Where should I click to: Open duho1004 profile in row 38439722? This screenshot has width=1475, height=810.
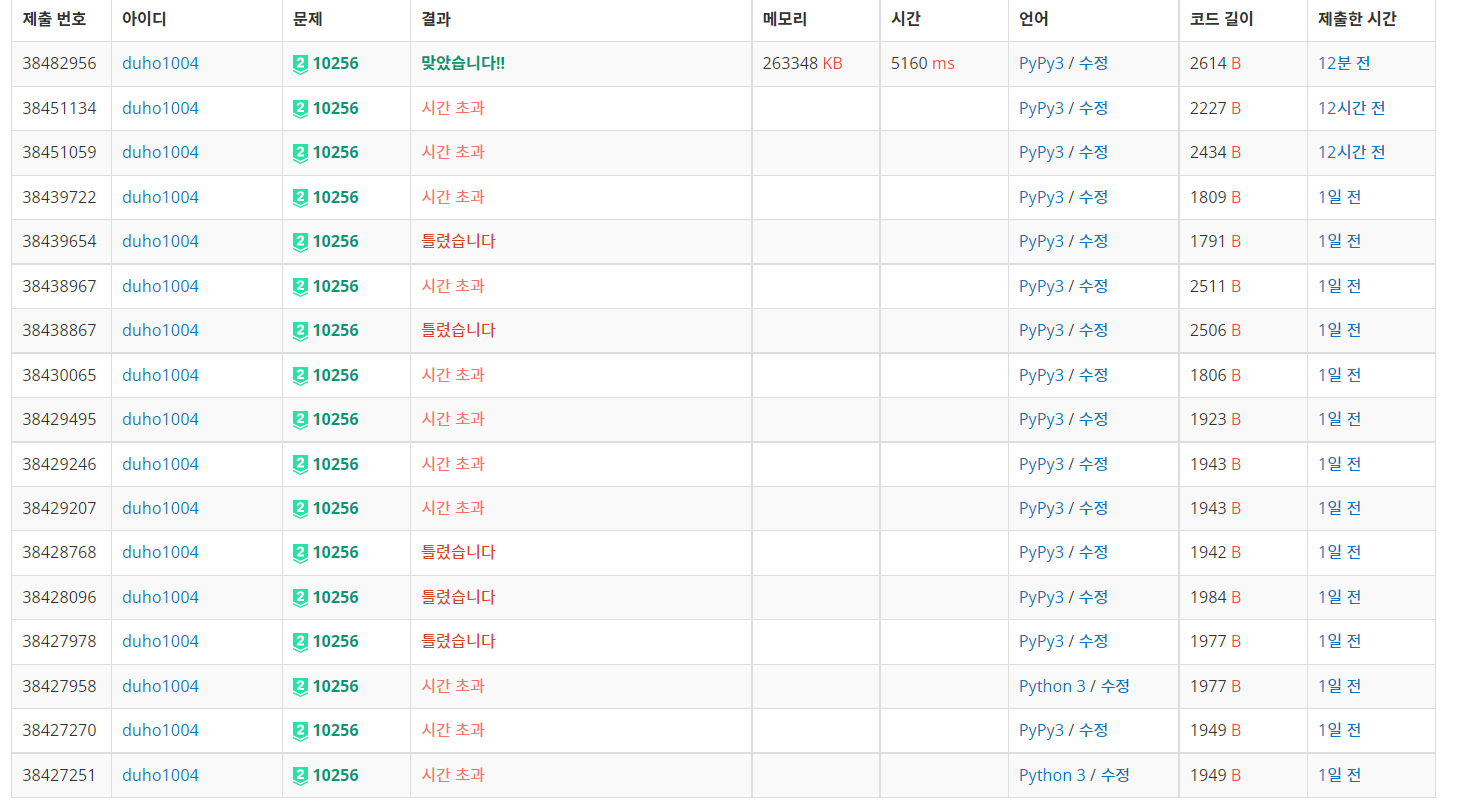pyautogui.click(x=160, y=197)
